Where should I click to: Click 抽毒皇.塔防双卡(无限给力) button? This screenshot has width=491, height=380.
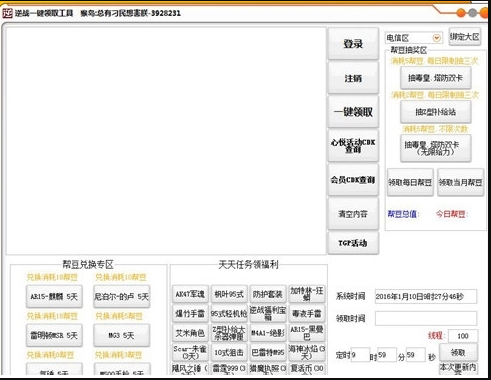[x=436, y=148]
